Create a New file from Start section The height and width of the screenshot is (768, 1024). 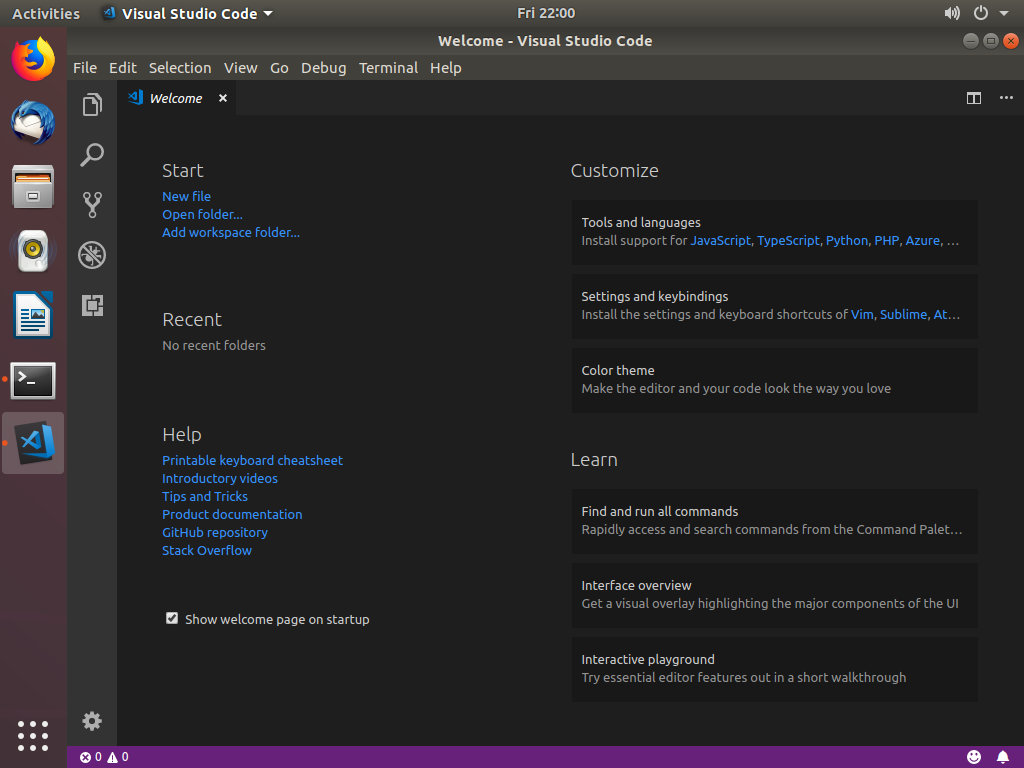pos(186,196)
